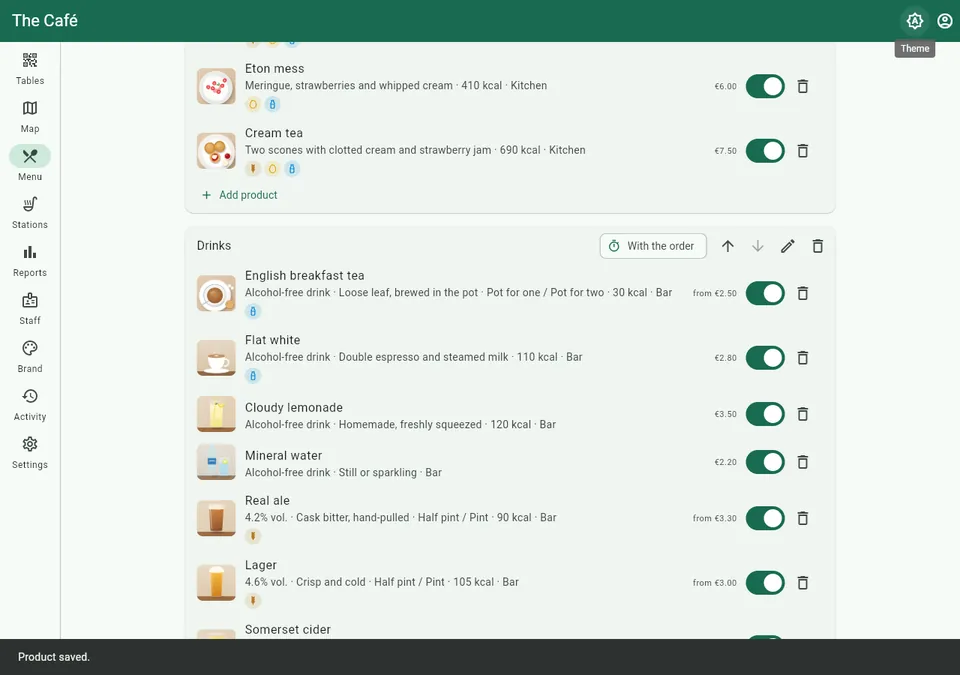The image size is (960, 675).
Task: Move Drinks category down
Action: pos(757,246)
